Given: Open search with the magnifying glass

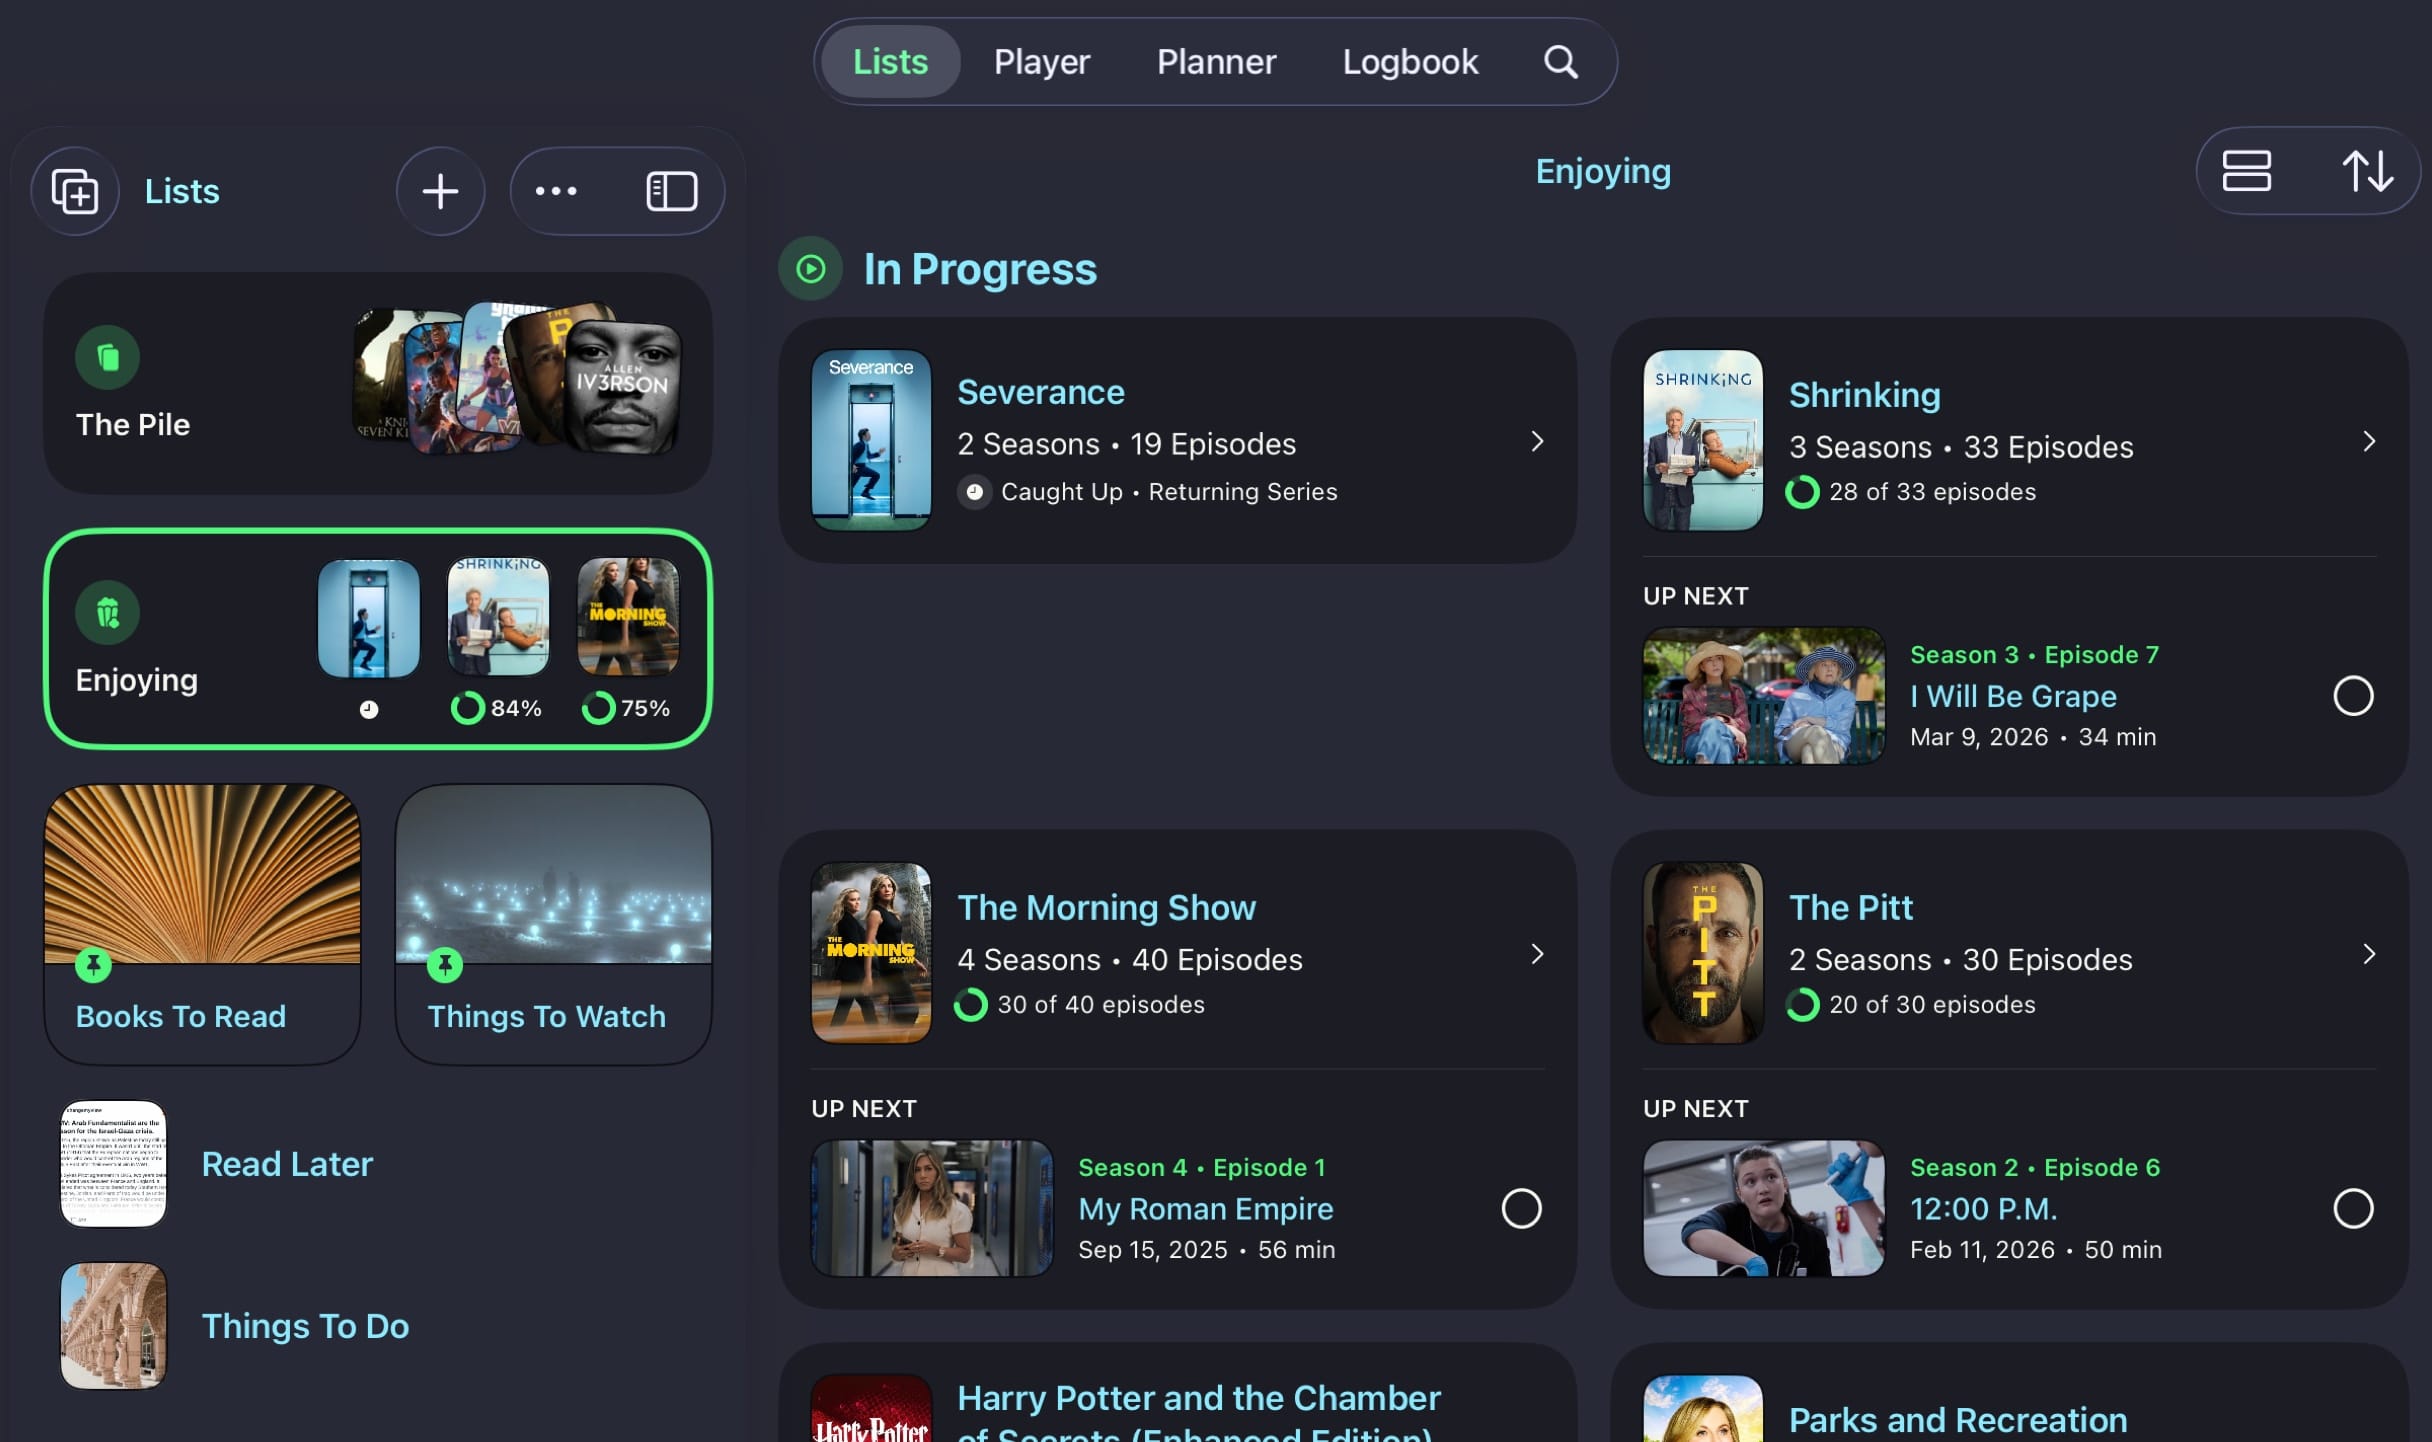Looking at the screenshot, I should [x=1559, y=61].
